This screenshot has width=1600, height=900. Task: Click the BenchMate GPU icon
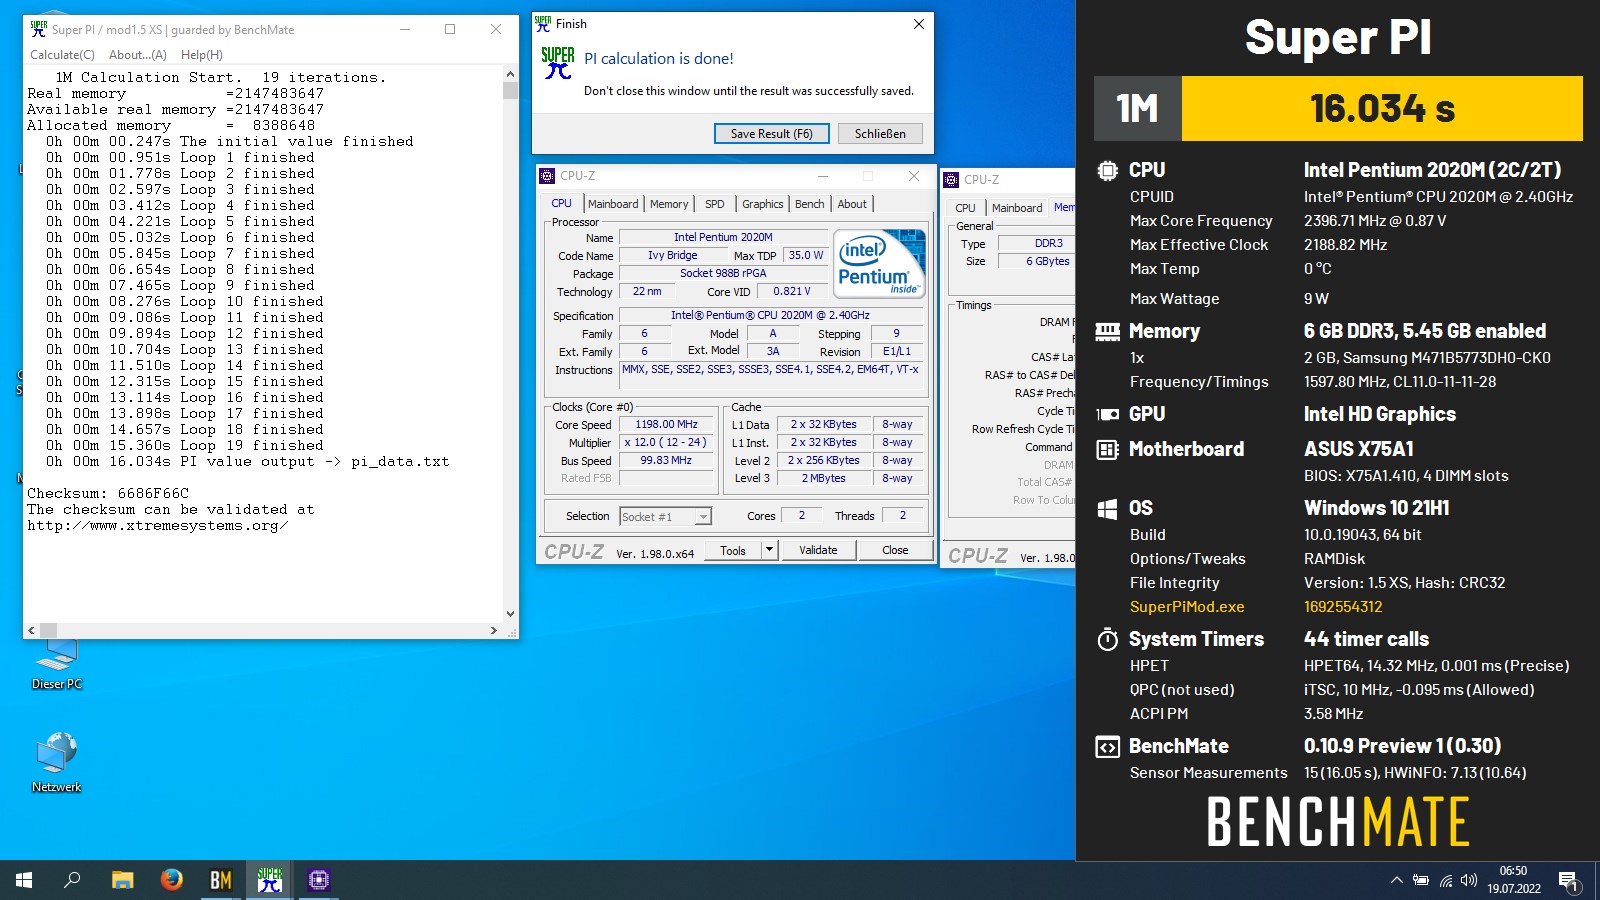click(1107, 414)
